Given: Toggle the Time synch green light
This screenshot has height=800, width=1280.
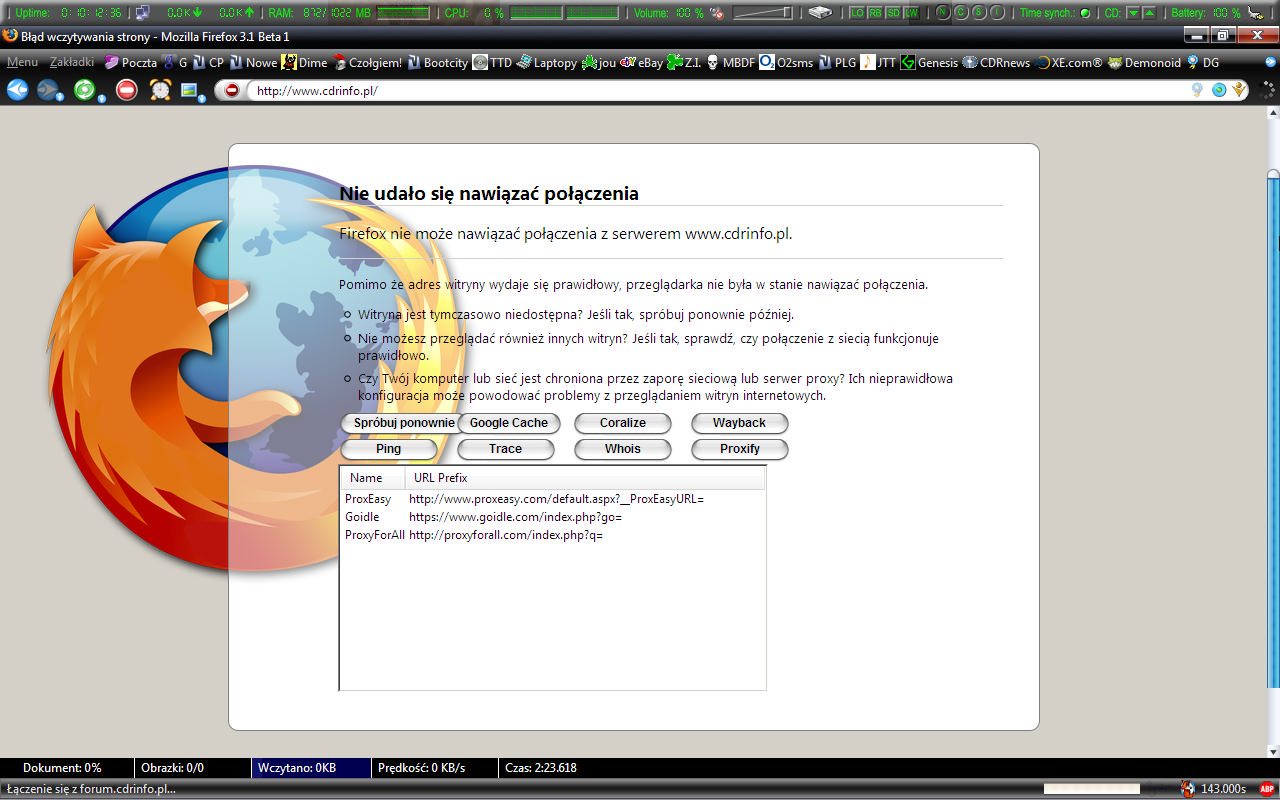Looking at the screenshot, I should [x=1085, y=13].
